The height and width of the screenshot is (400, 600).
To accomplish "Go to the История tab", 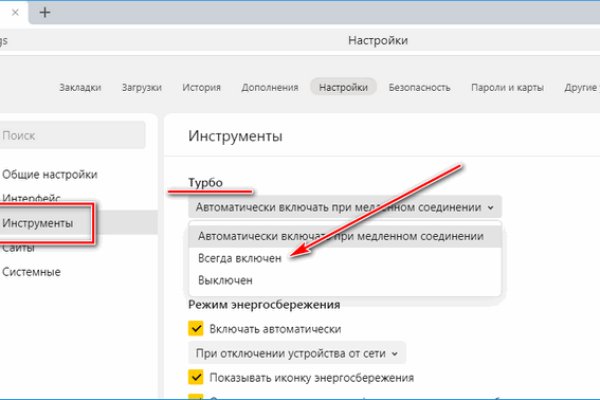I will click(x=201, y=88).
